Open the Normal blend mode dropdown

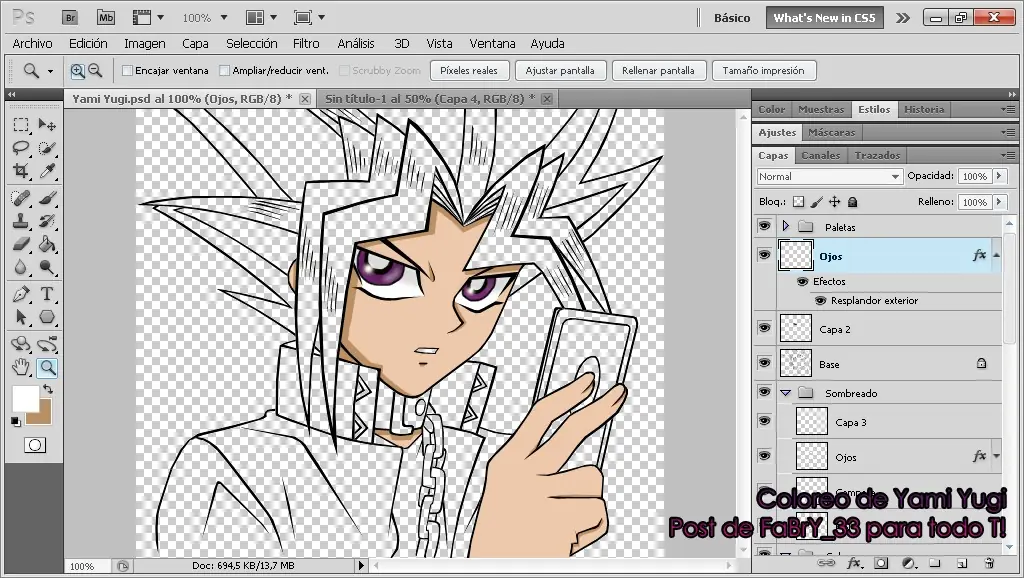tap(830, 176)
